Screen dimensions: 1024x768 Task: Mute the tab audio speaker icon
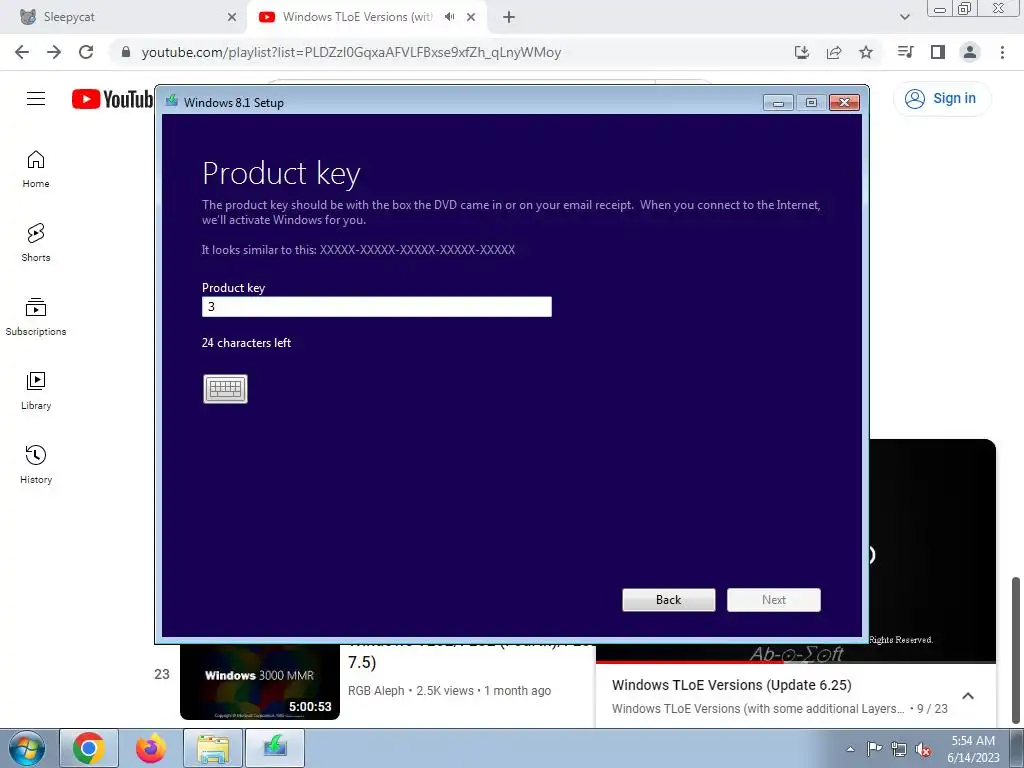tap(449, 17)
